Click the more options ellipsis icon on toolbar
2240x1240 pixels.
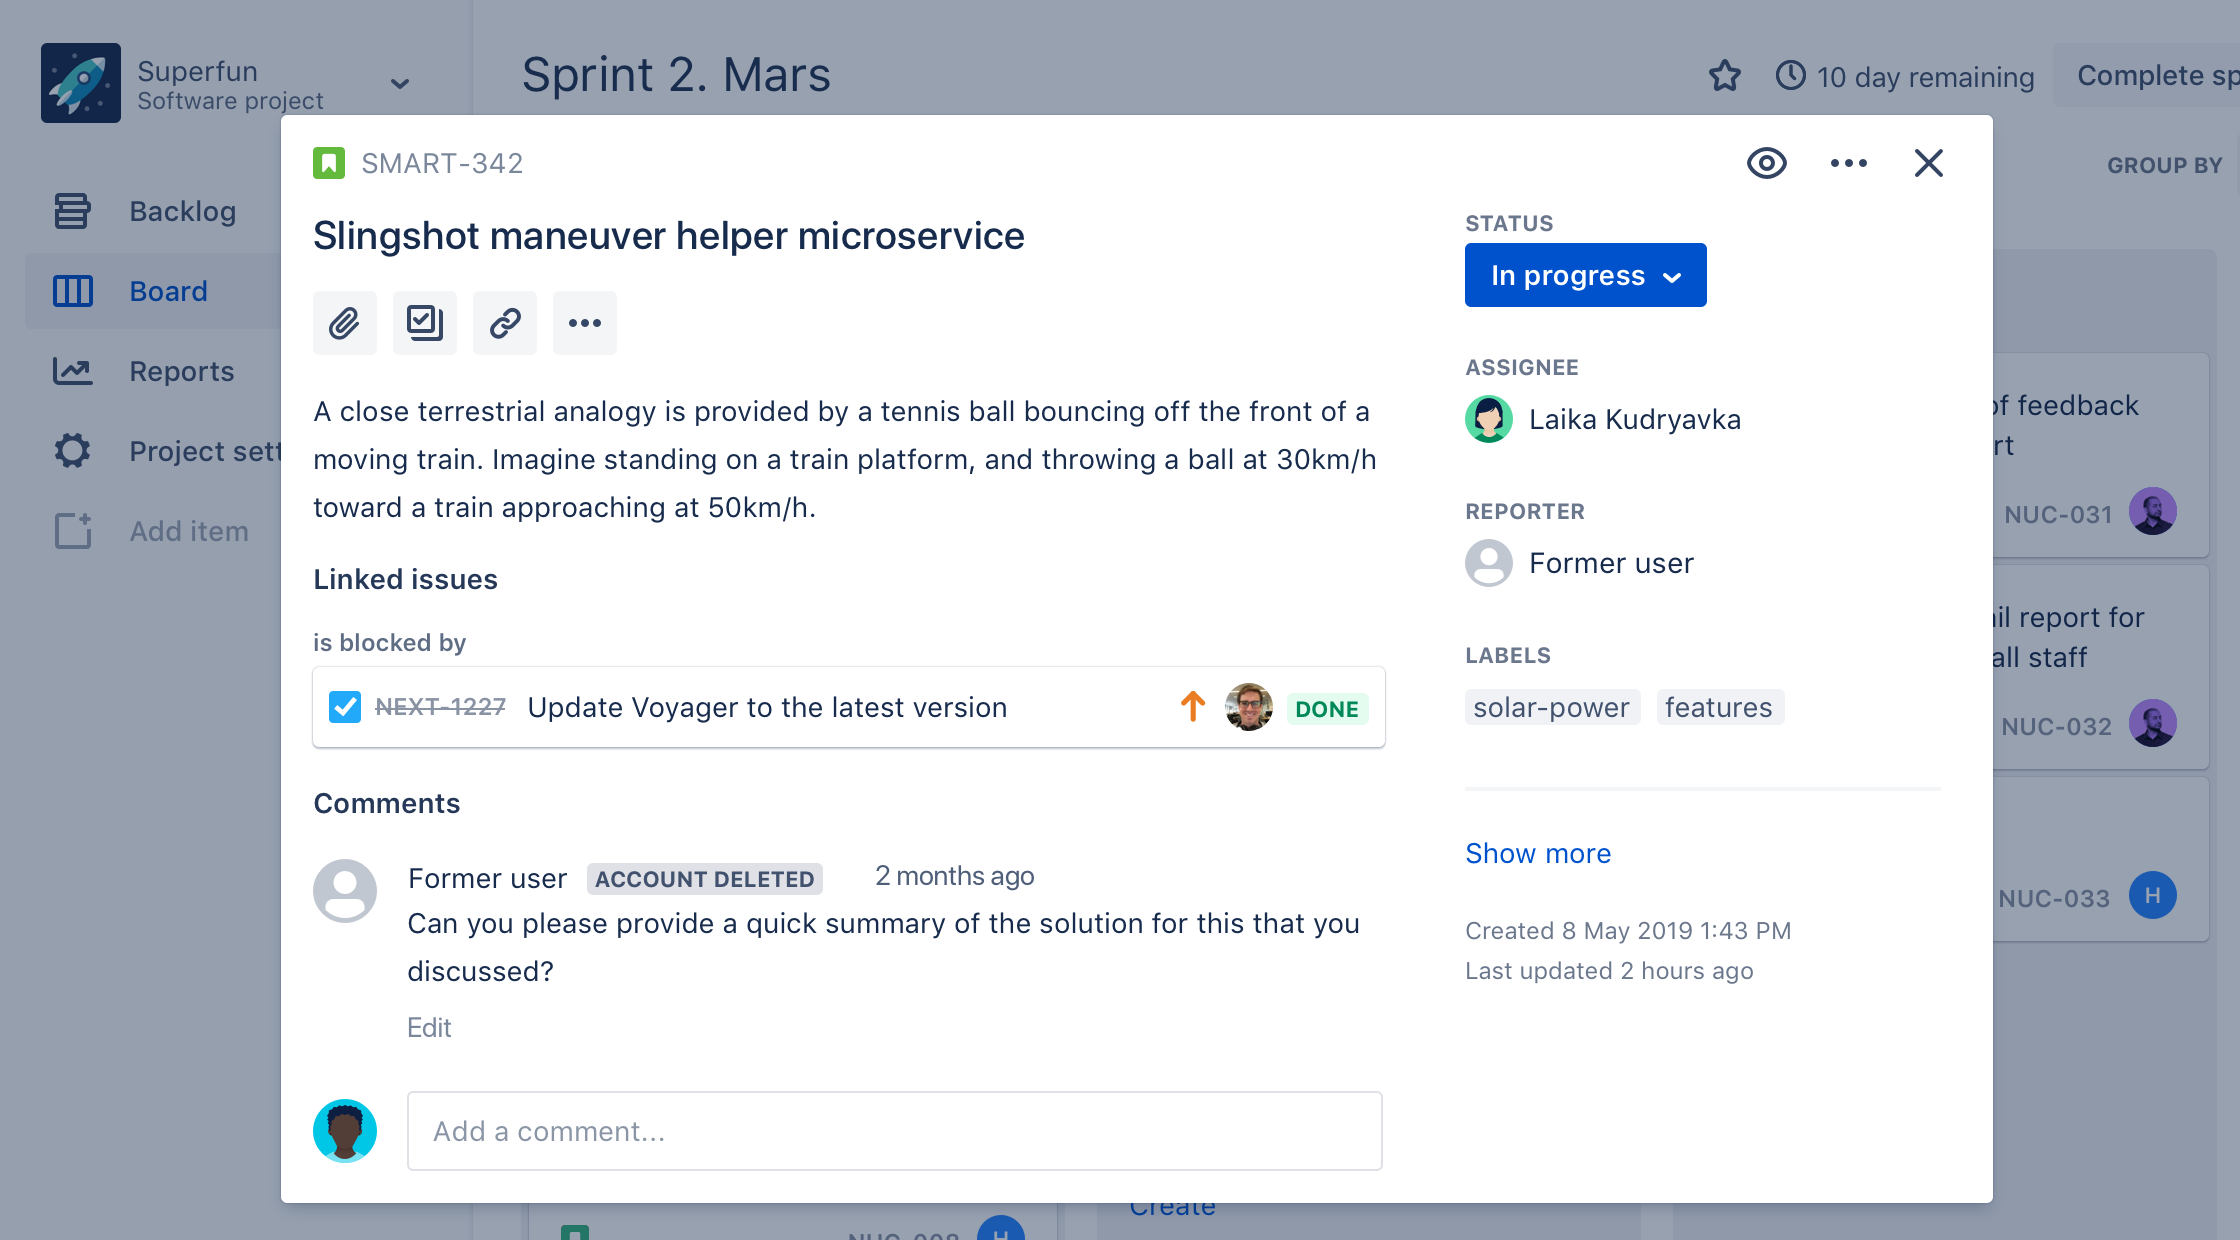click(x=583, y=322)
